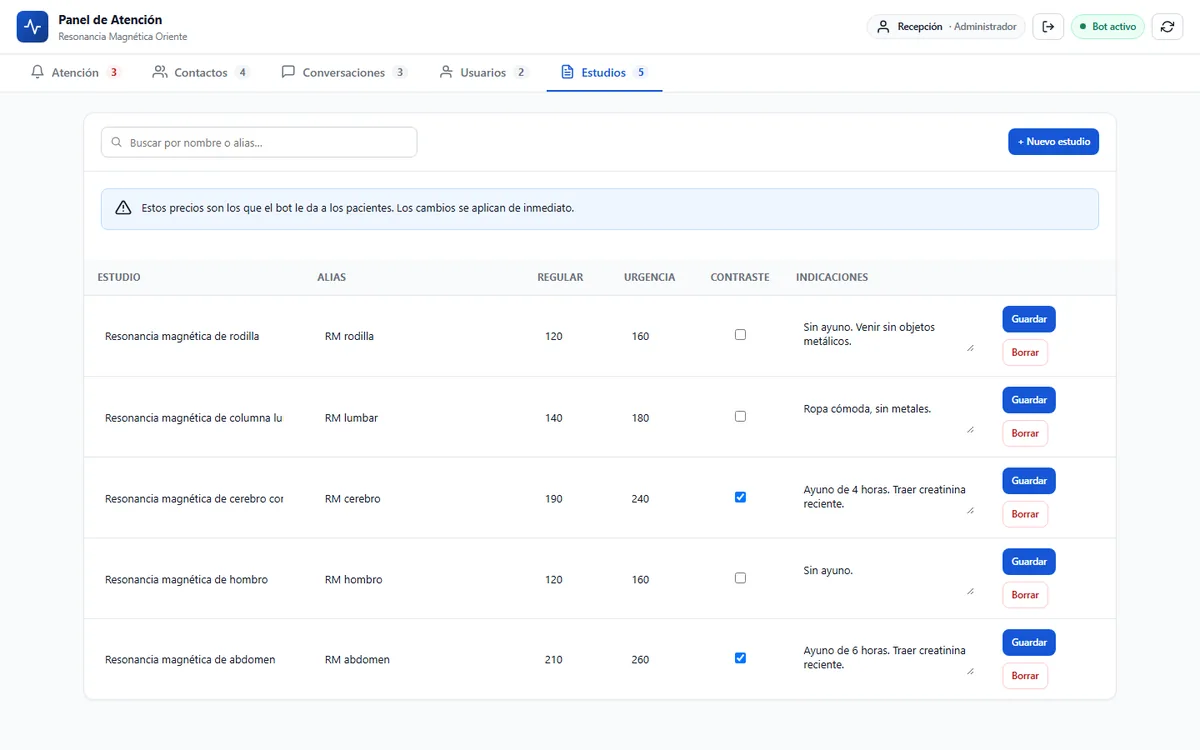
Task: Select the Estudios tab
Action: point(604,73)
